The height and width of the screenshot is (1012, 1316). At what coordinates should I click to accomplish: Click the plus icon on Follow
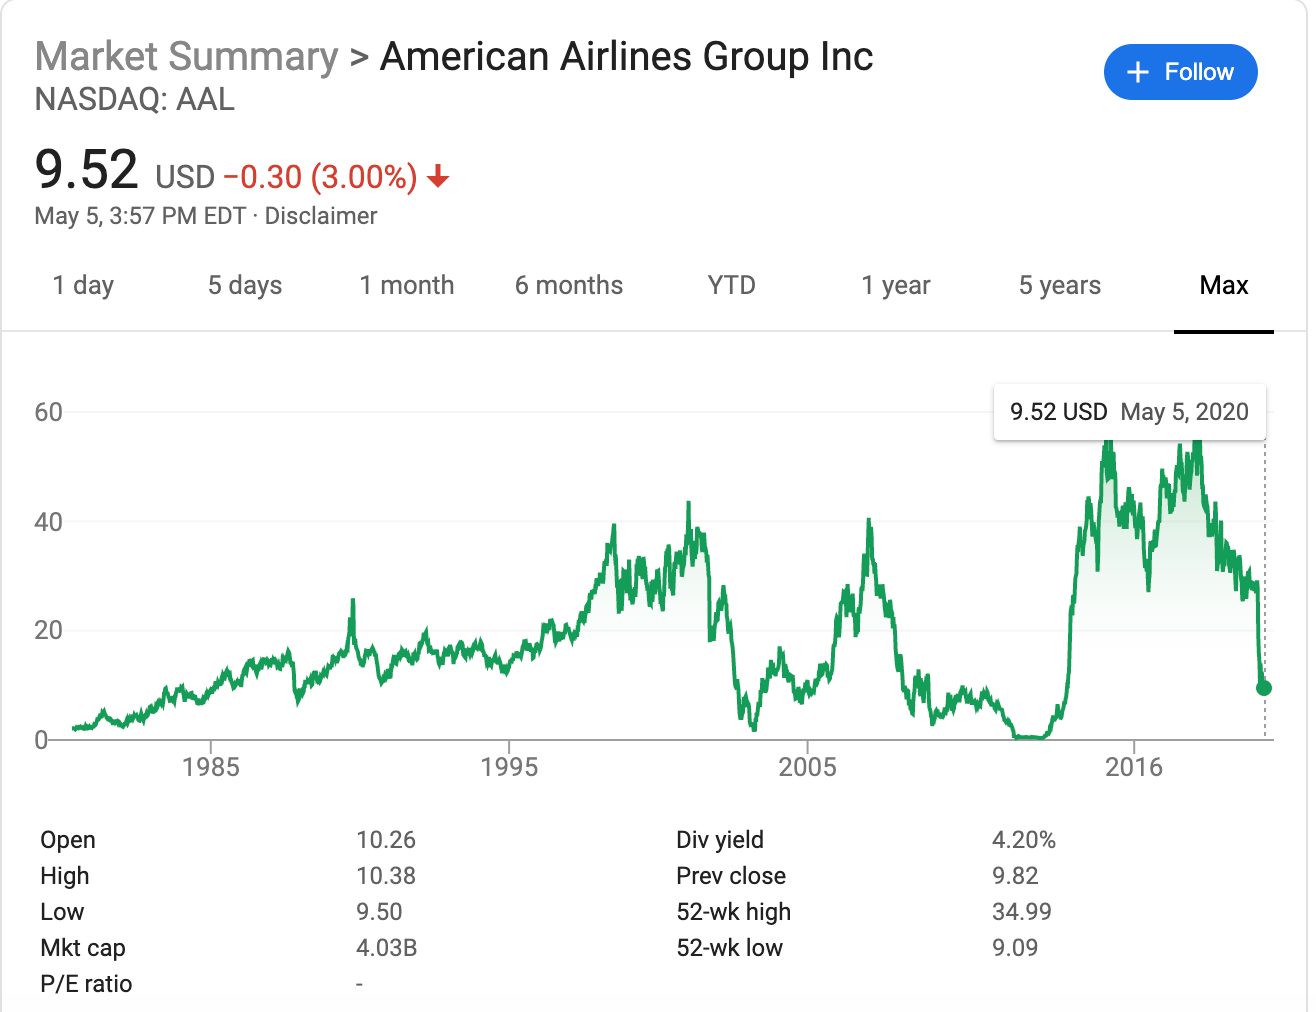[1137, 72]
